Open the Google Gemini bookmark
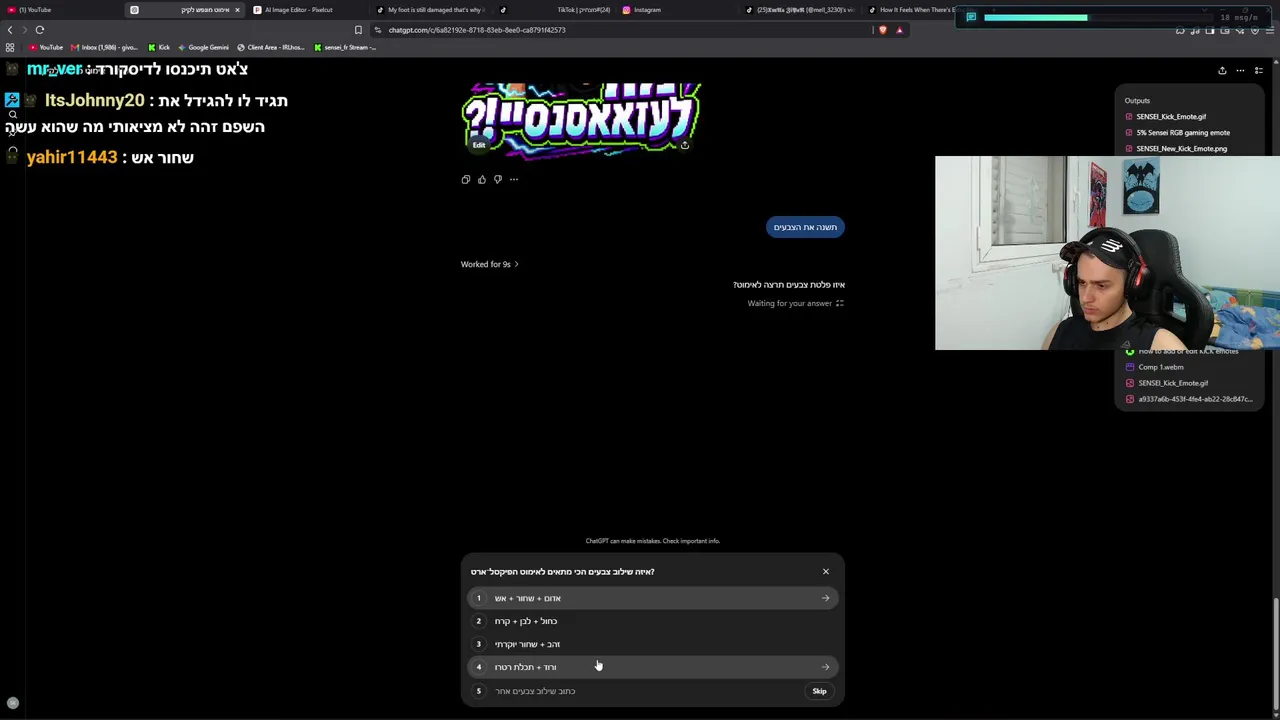Screen dimensions: 1280x720 click(x=204, y=47)
